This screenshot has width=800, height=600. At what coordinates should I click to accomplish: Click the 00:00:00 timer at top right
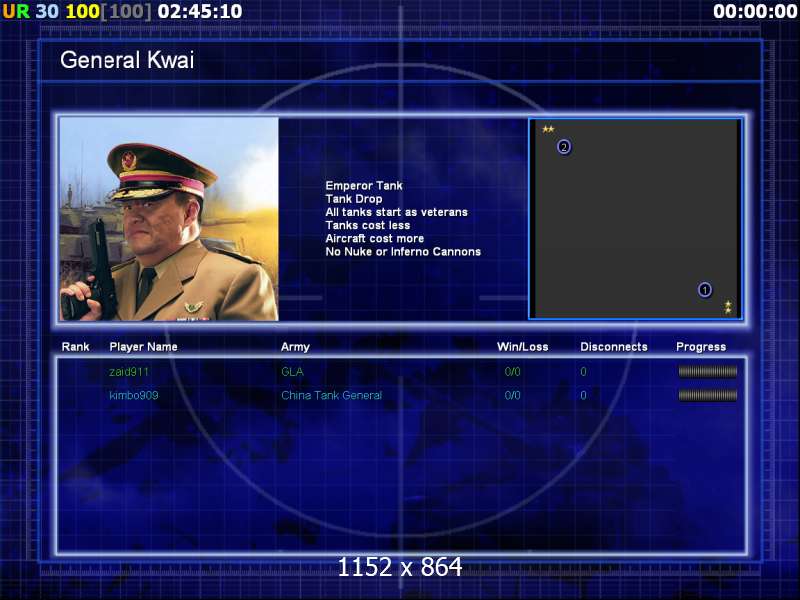tap(756, 11)
